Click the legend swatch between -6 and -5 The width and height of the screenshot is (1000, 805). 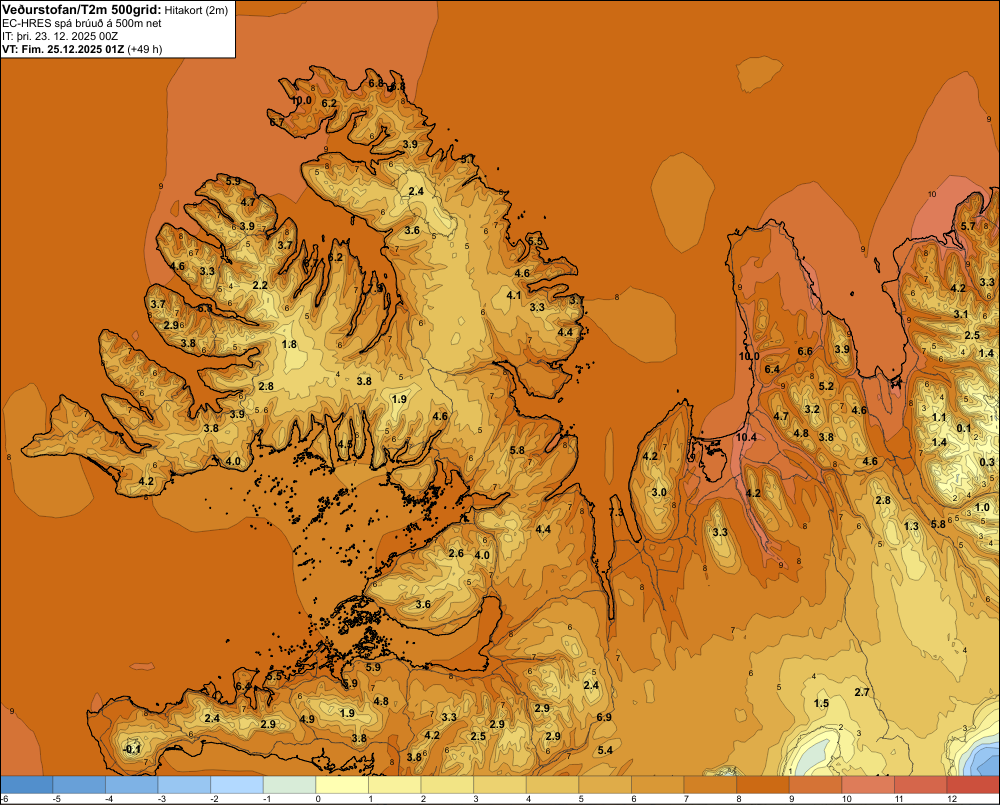27,785
